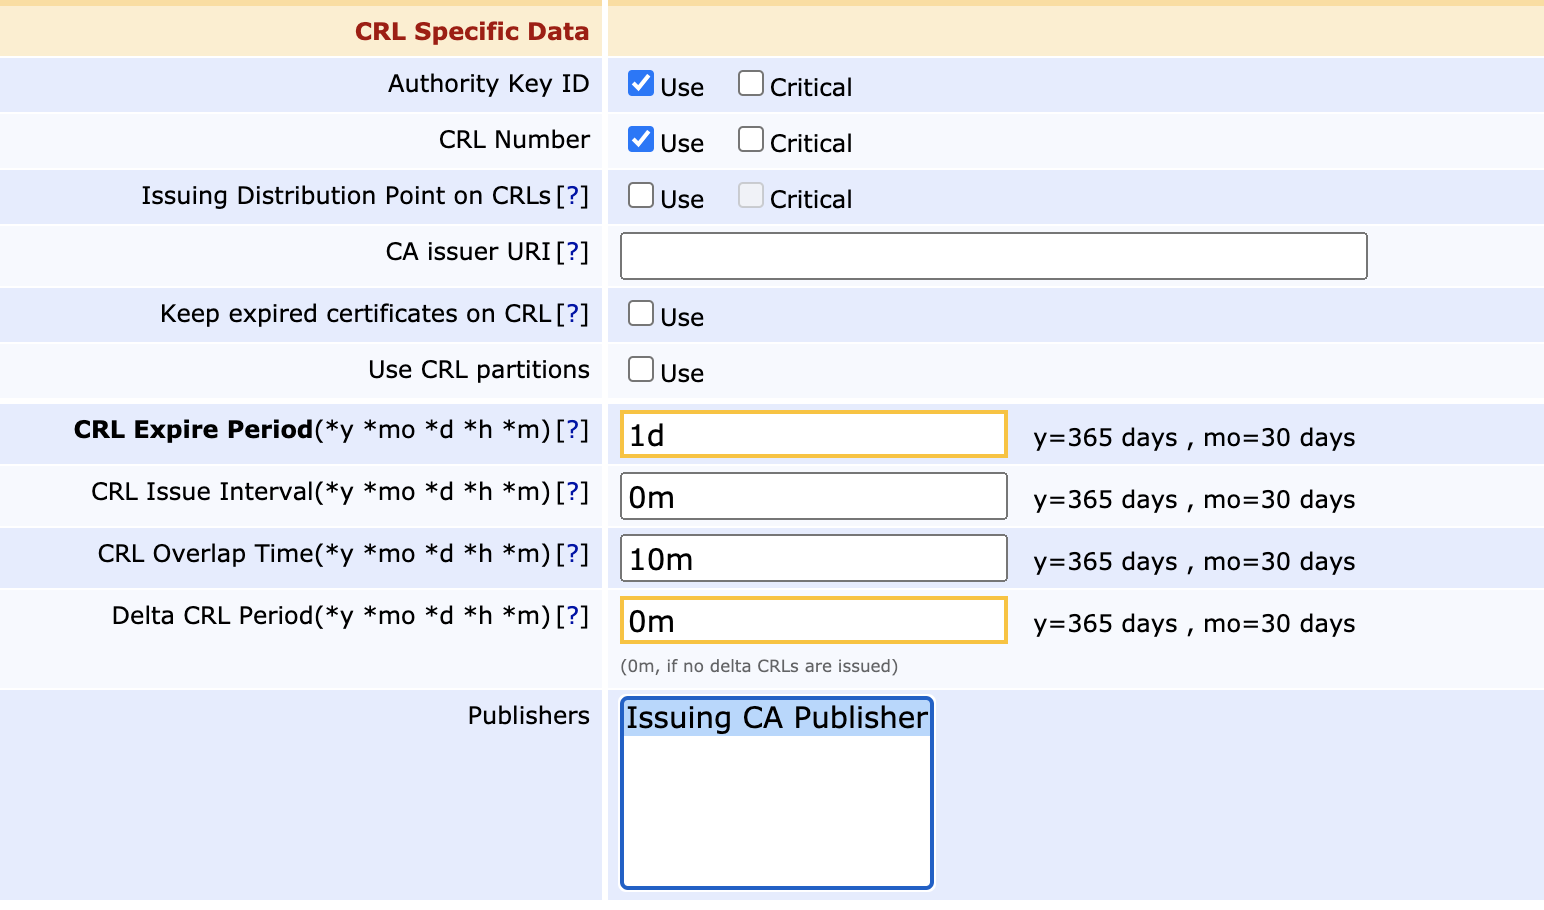Enable Authority Key ID Critical checkbox

pyautogui.click(x=751, y=84)
